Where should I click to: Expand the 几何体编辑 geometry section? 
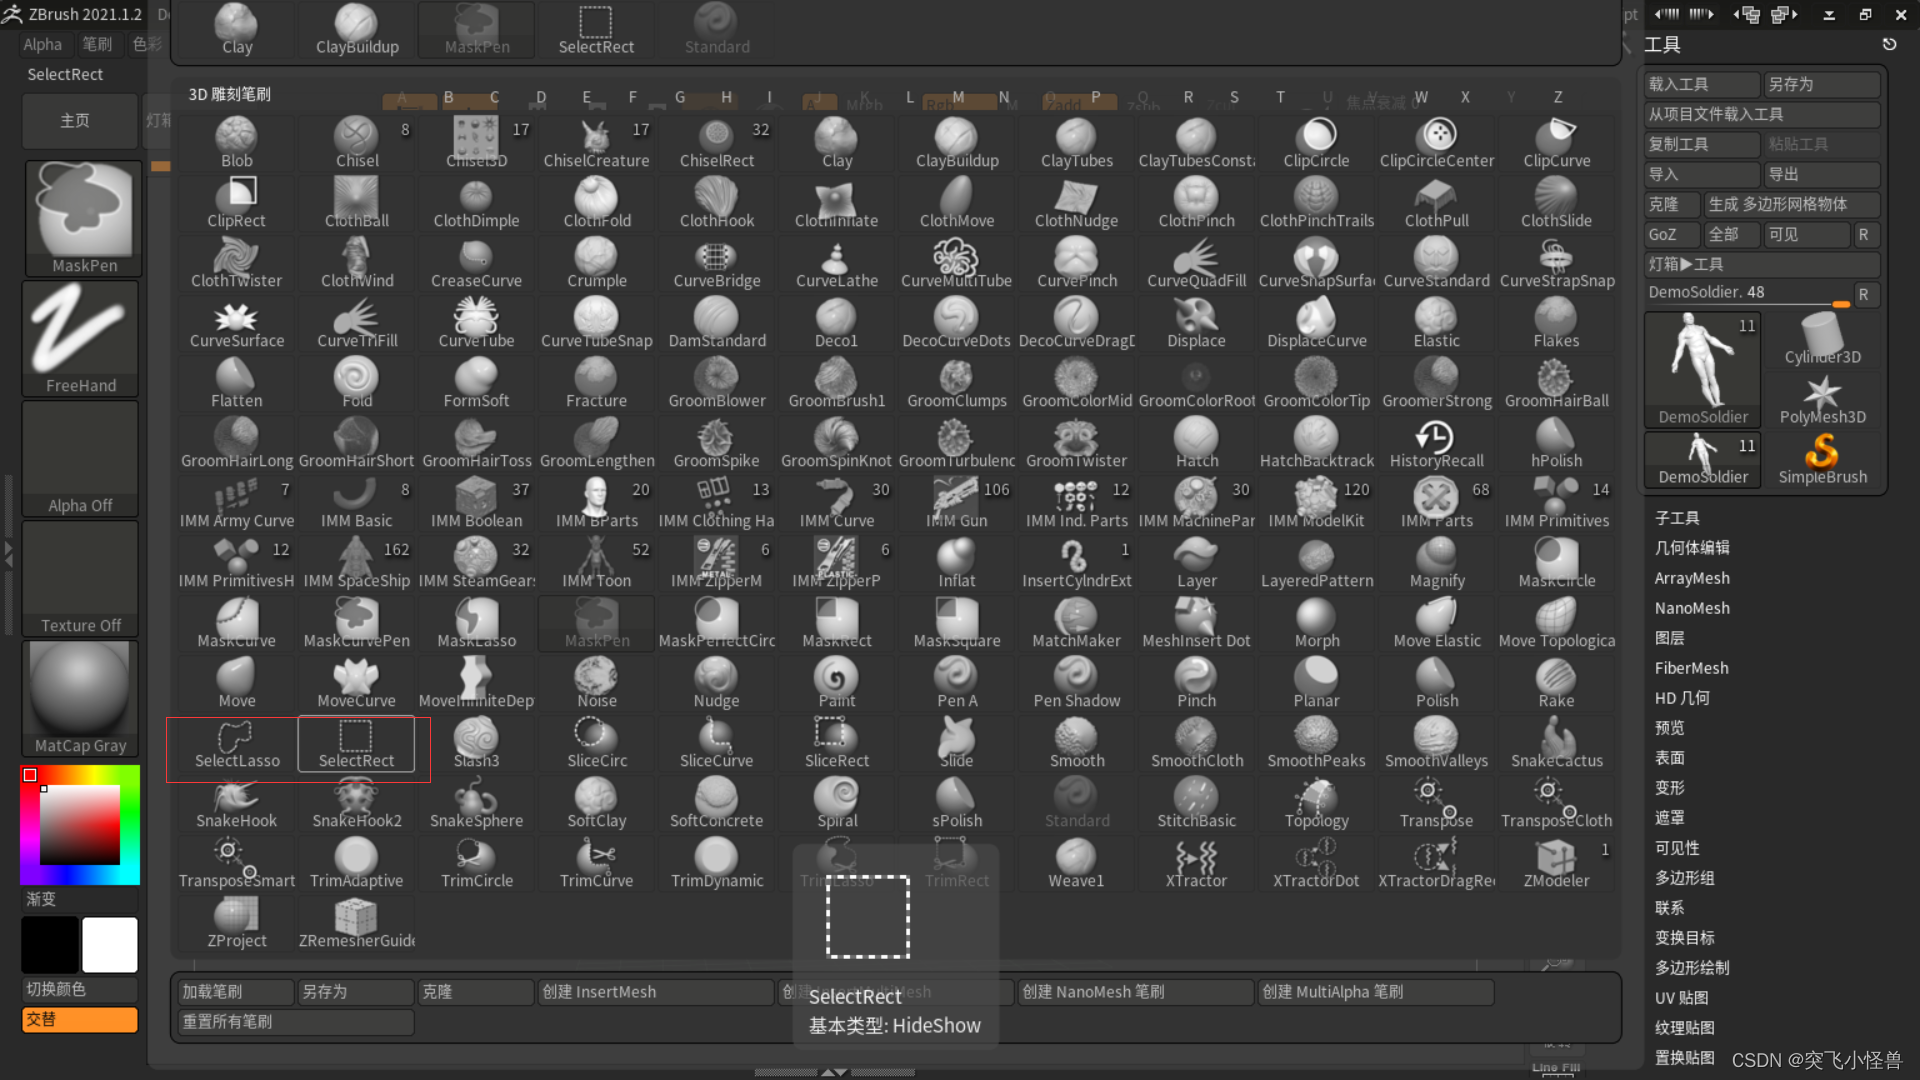[1692, 548]
